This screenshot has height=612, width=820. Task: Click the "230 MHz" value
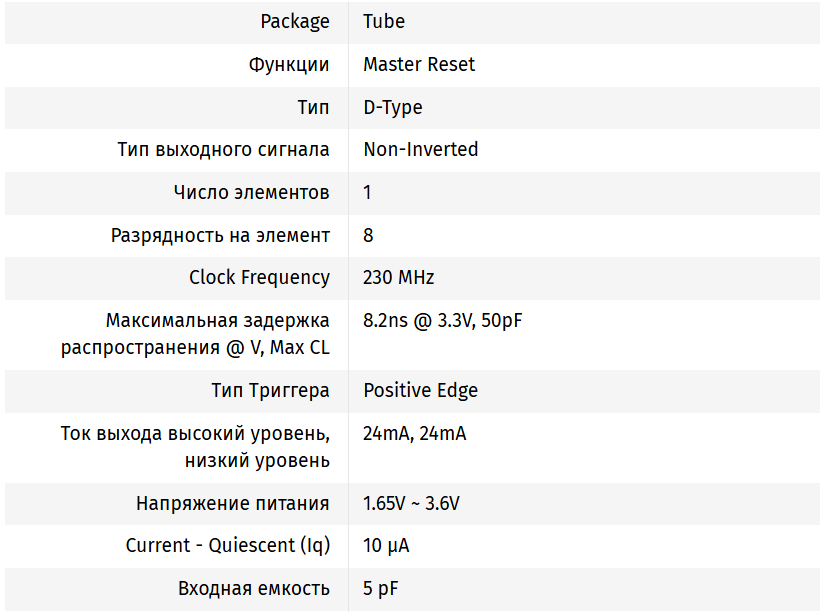(x=399, y=277)
